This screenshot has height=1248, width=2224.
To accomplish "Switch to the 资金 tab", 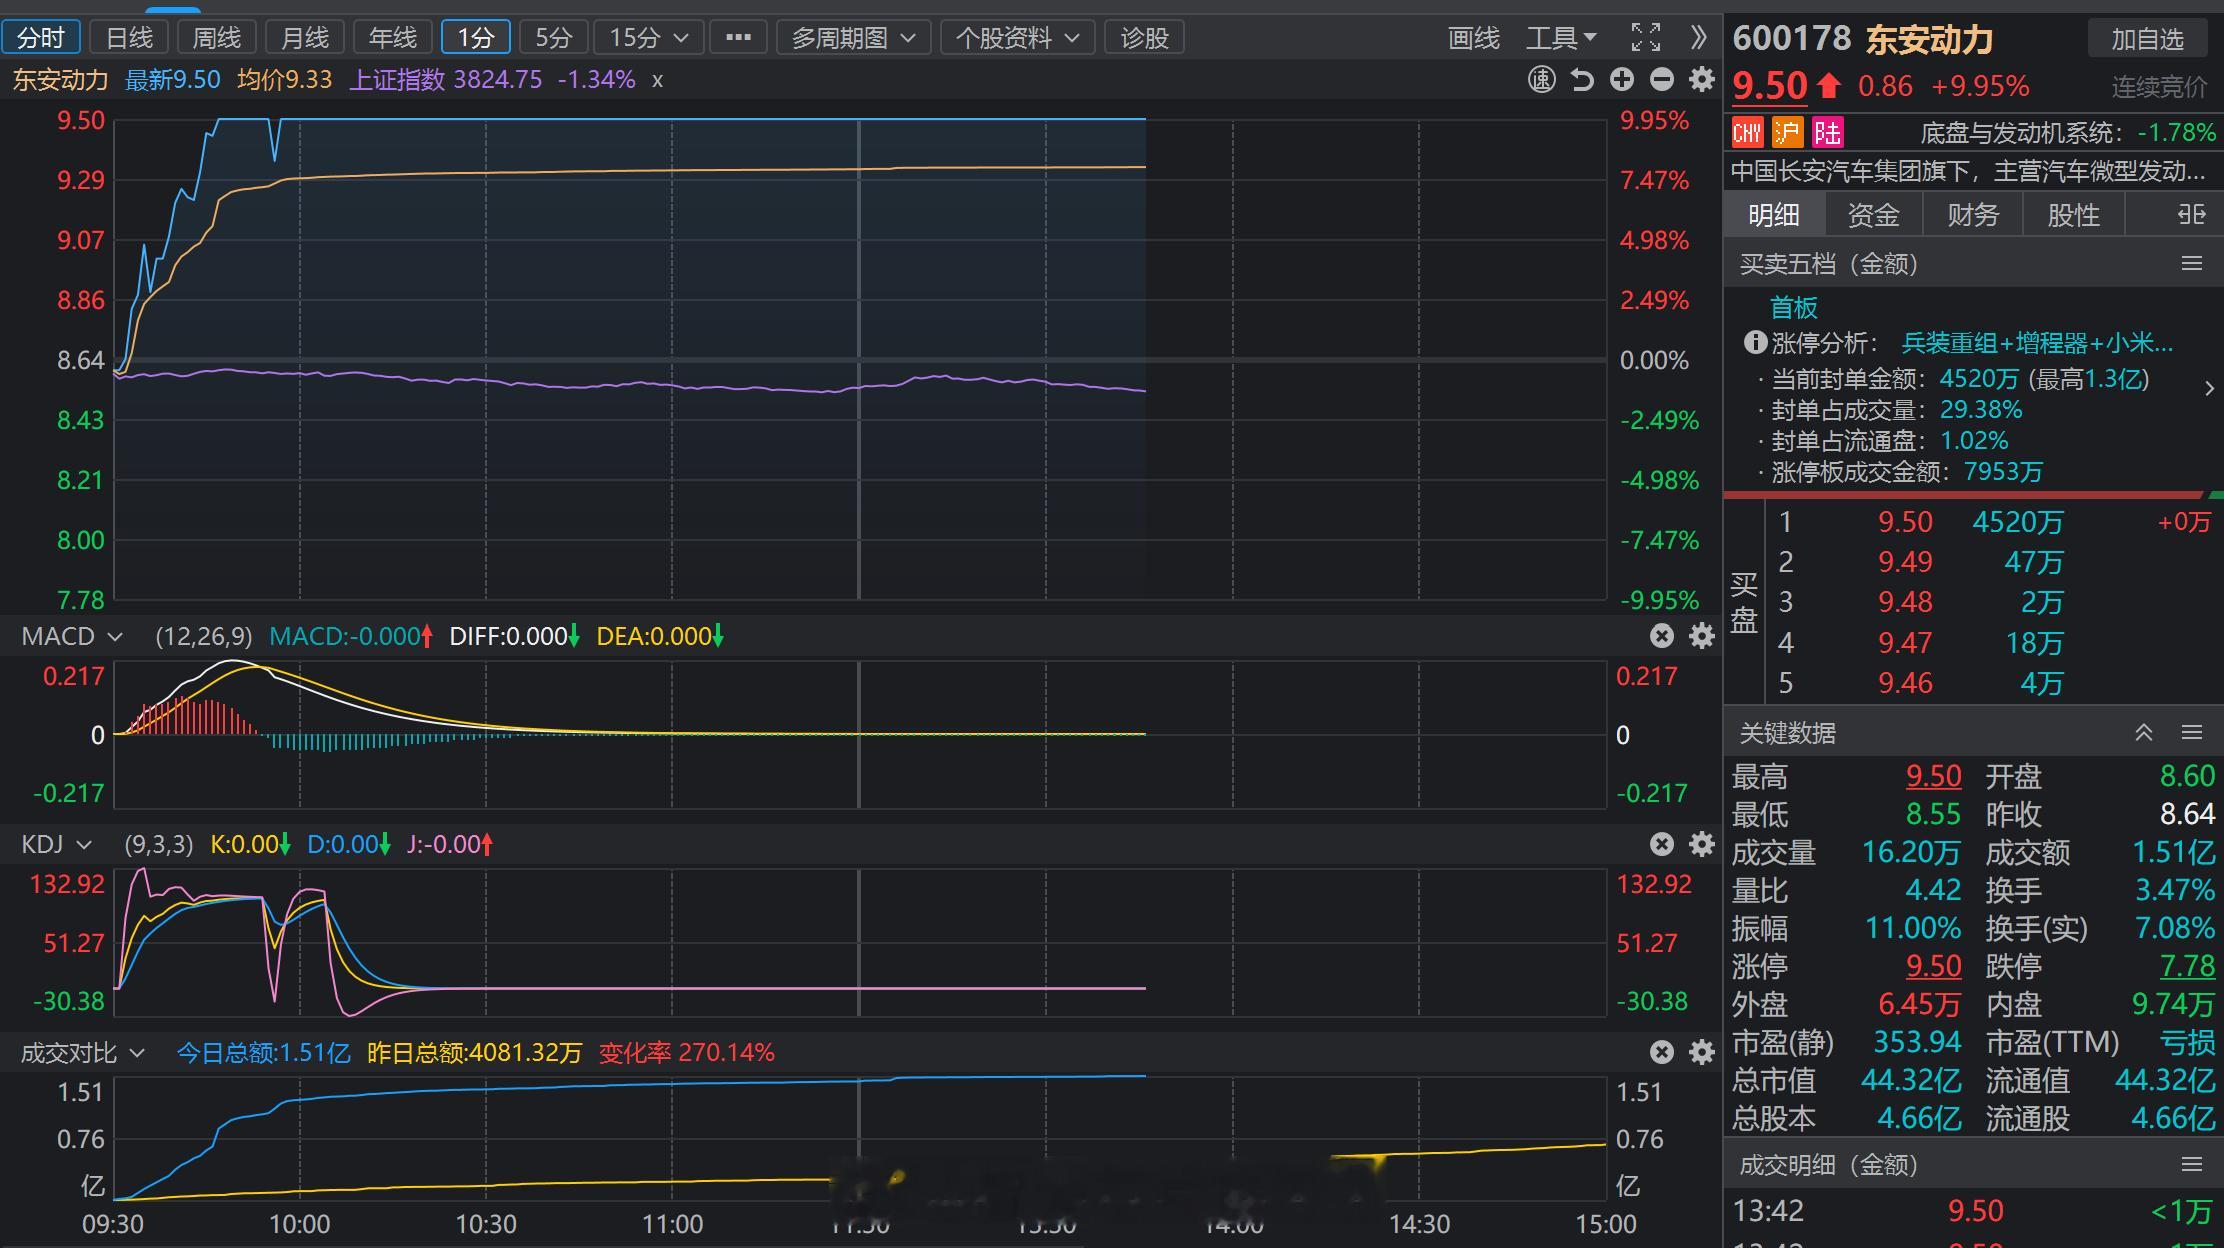I will click(x=1873, y=215).
